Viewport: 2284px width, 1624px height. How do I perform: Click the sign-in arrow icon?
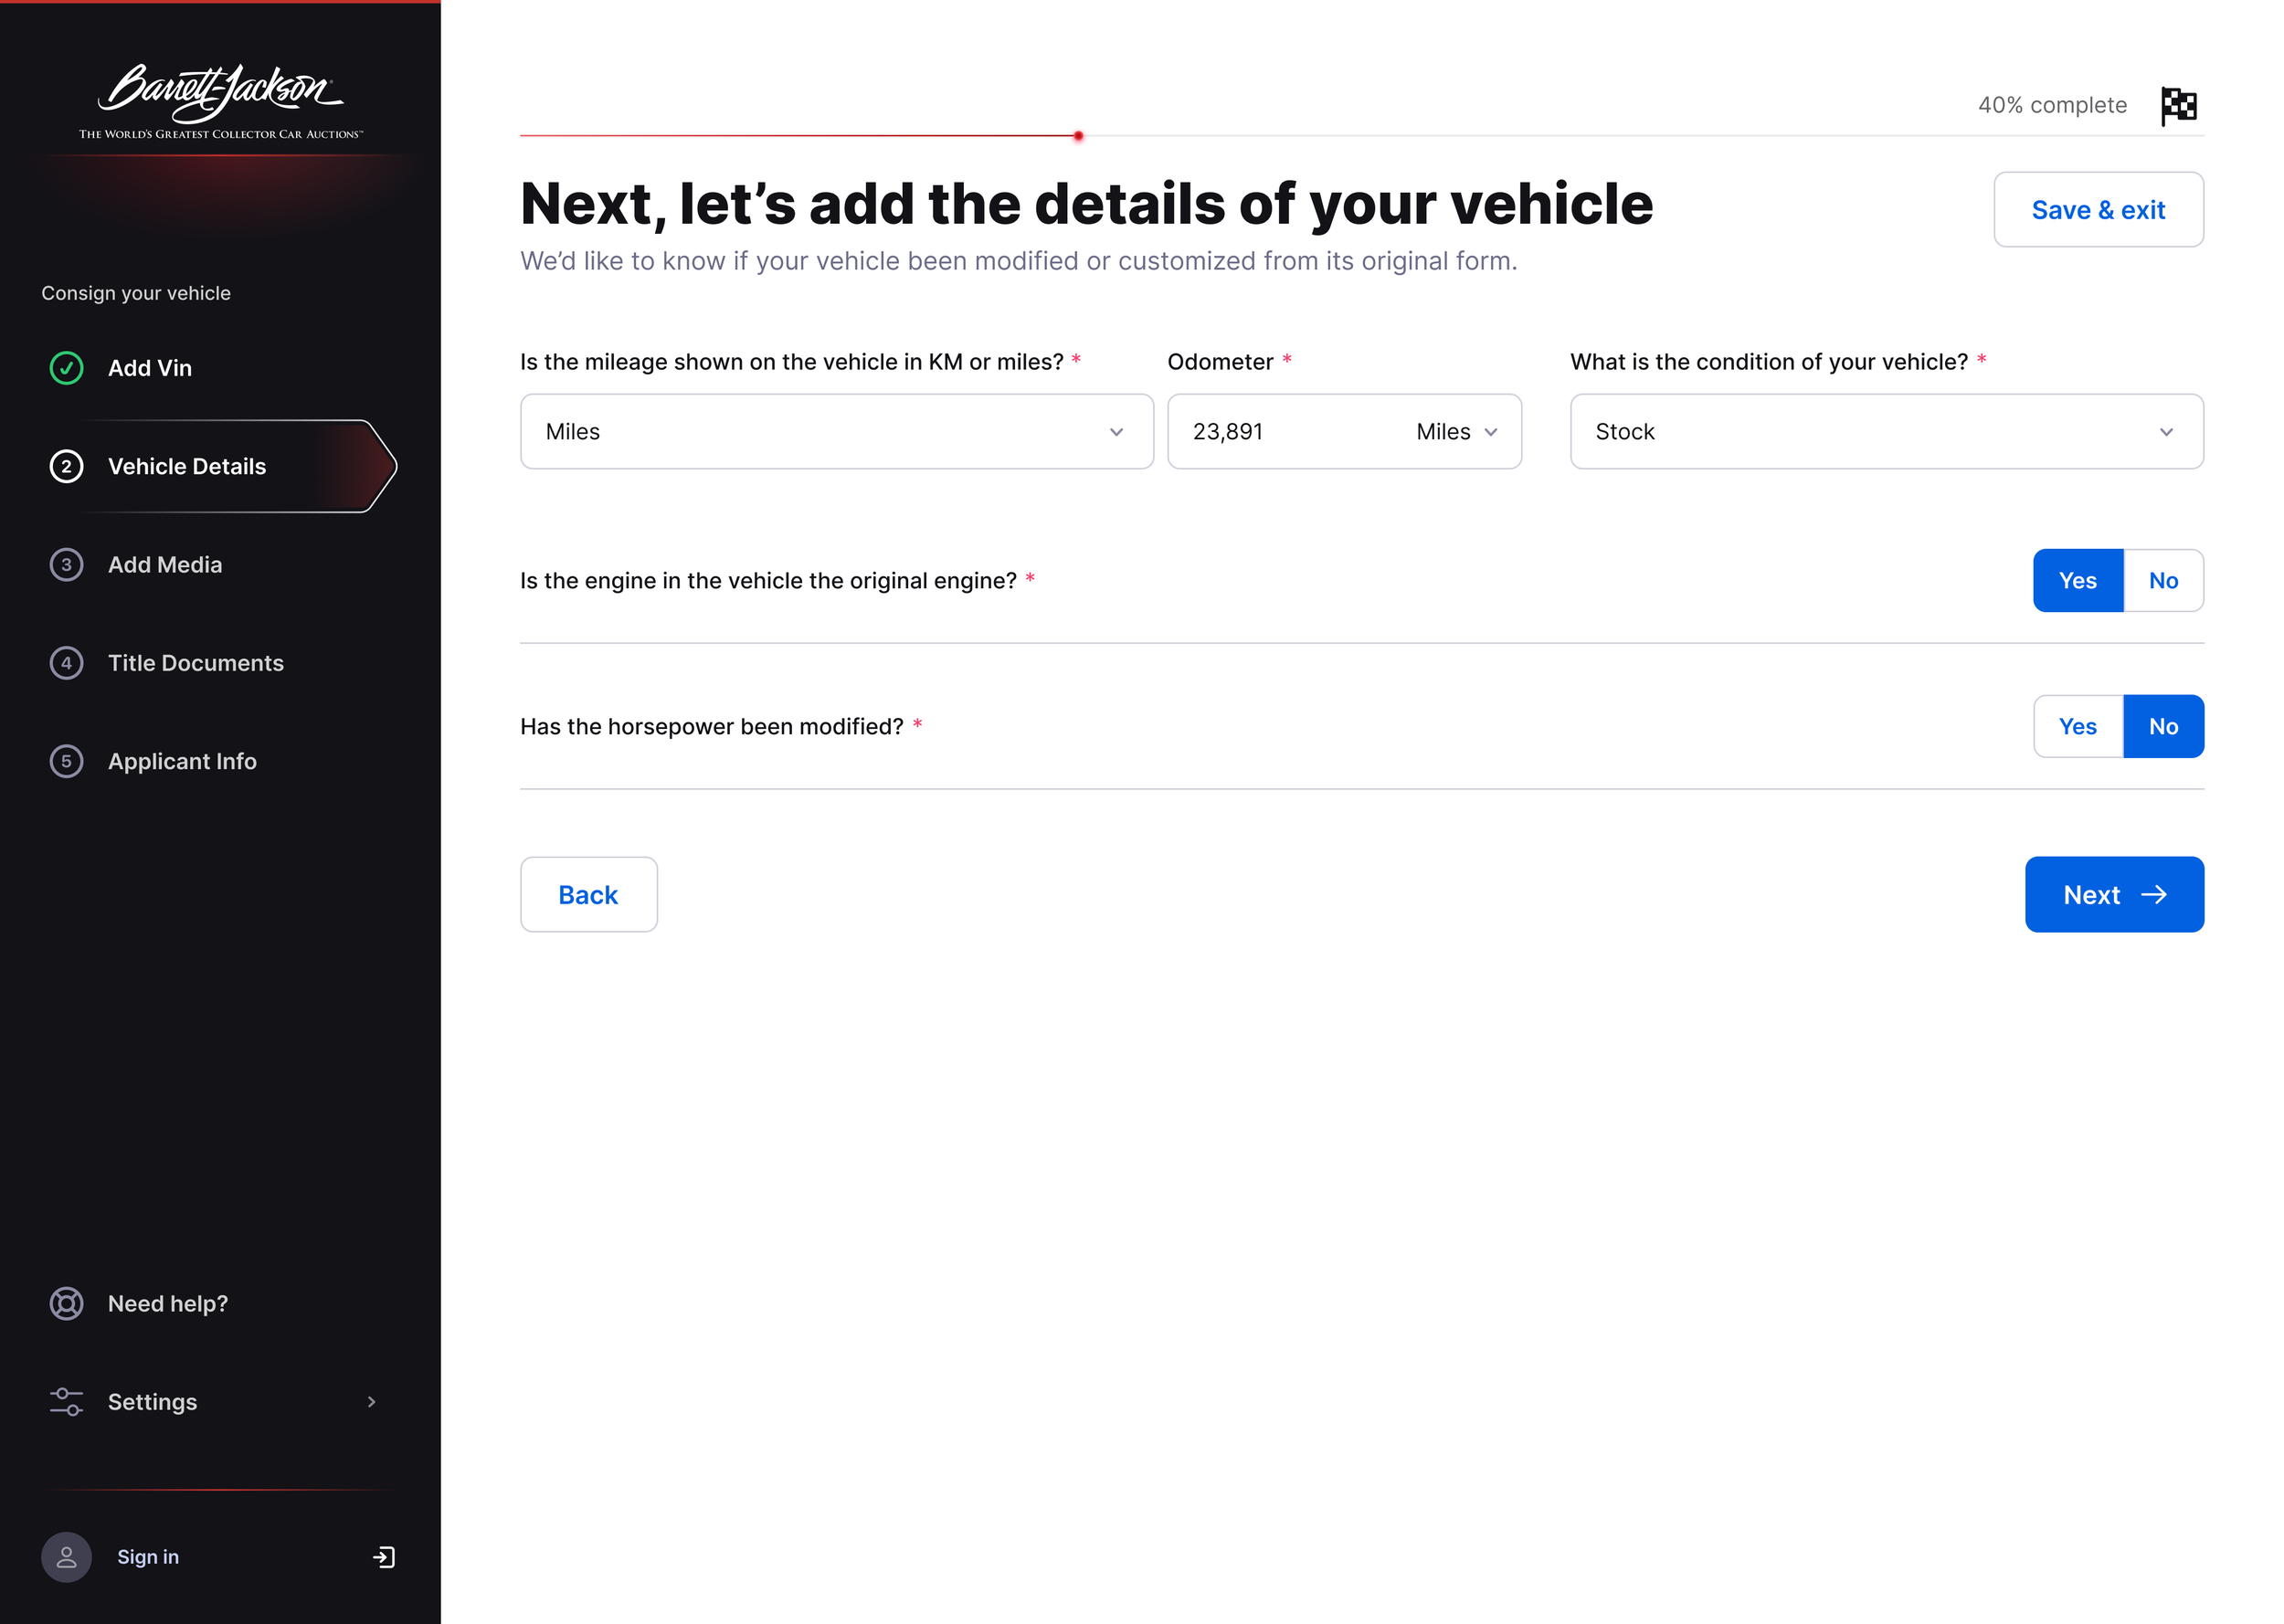pyautogui.click(x=384, y=1556)
